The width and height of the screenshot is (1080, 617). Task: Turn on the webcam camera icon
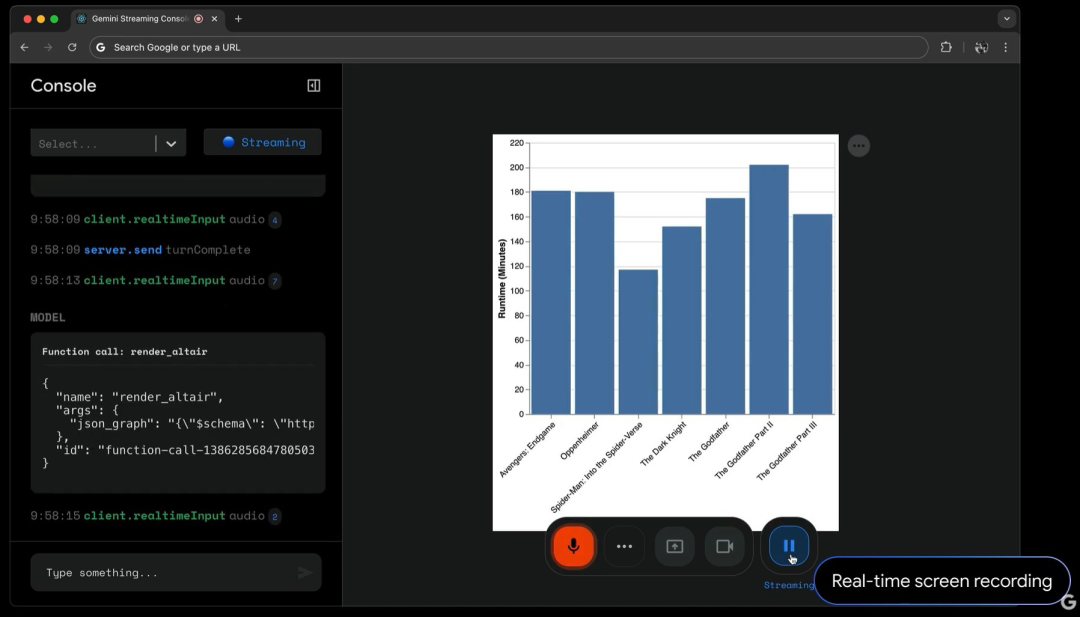click(x=725, y=546)
